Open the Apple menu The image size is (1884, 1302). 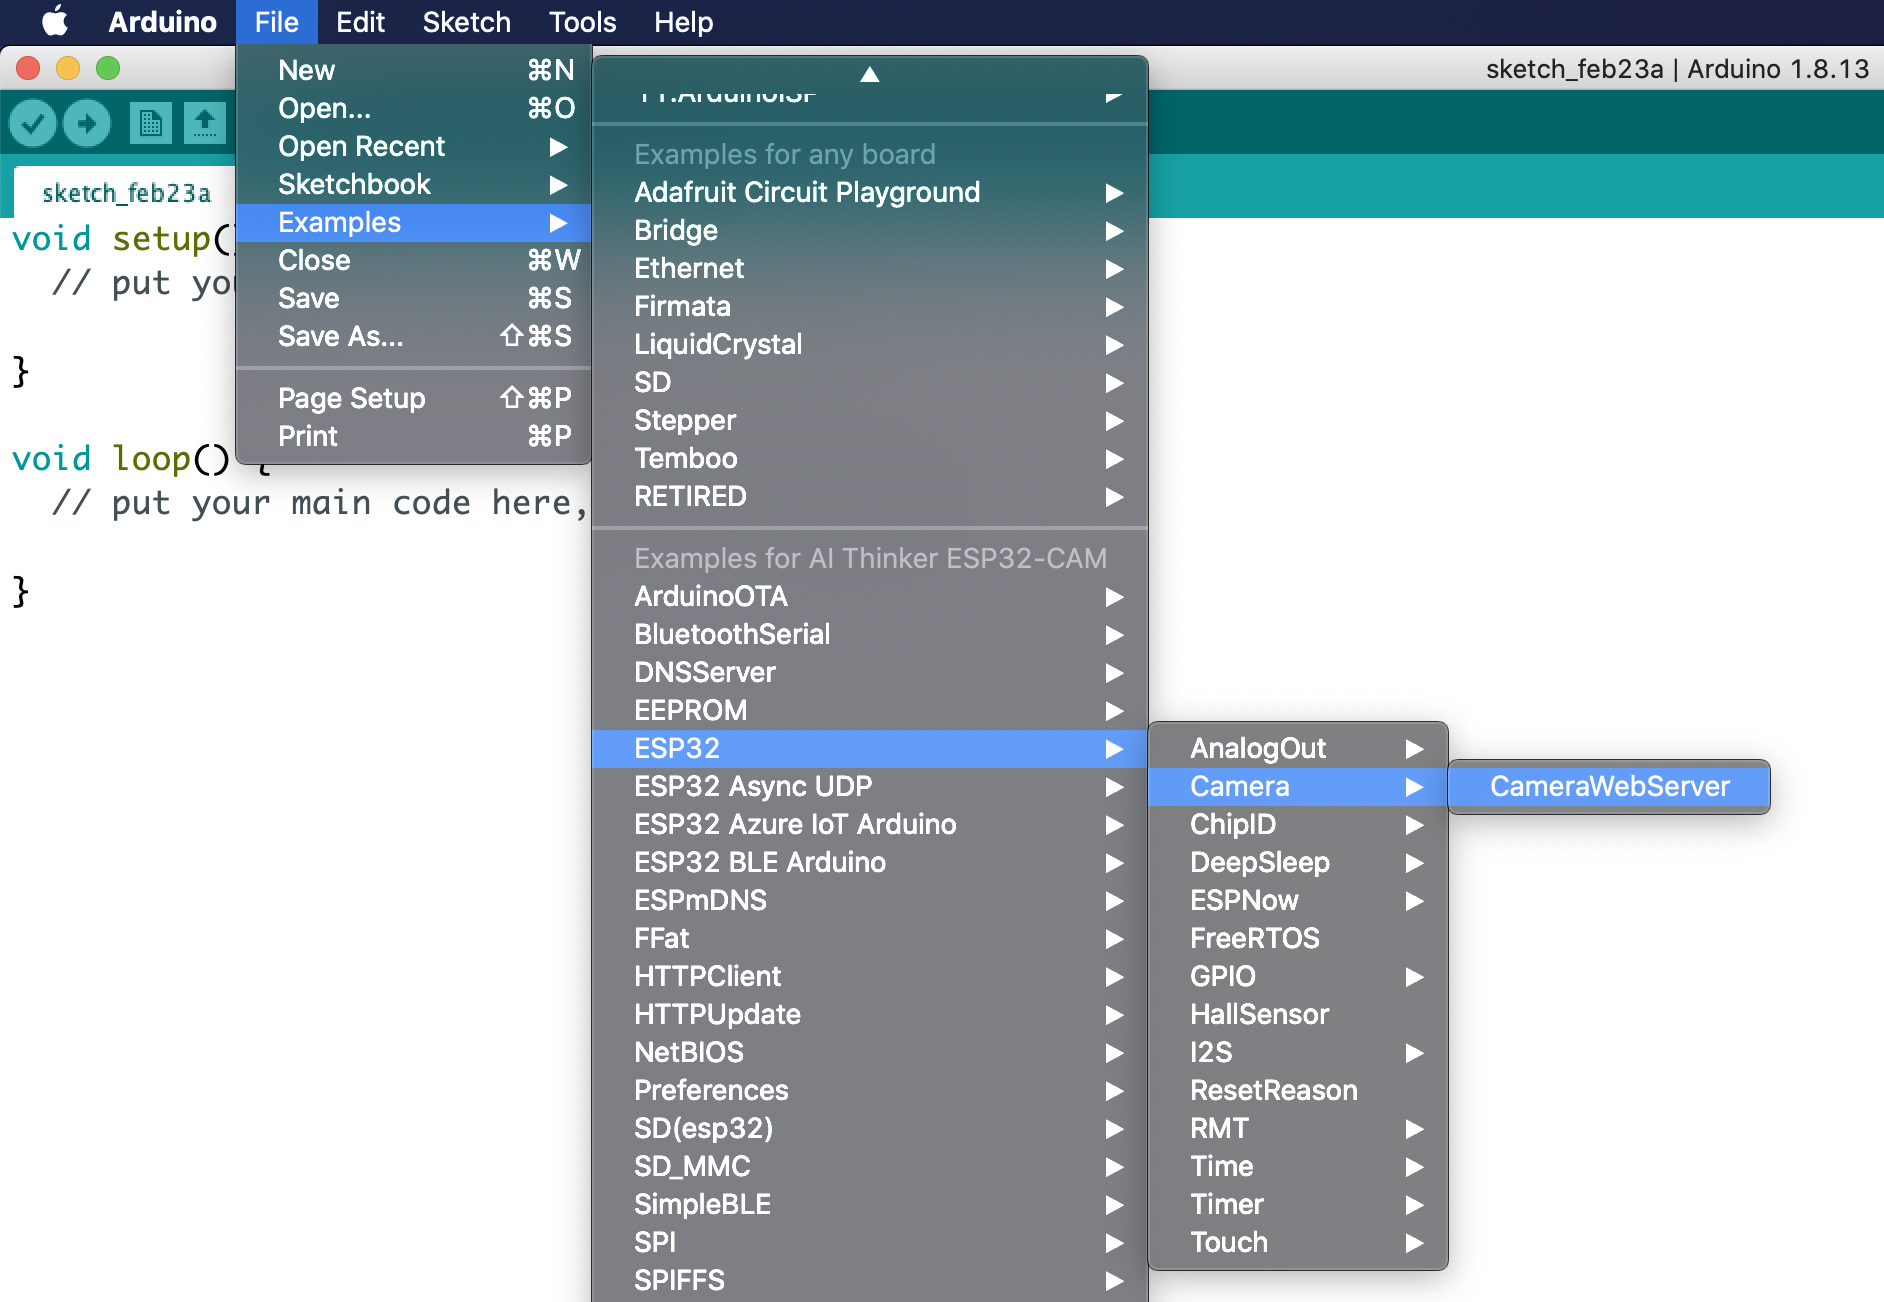[x=55, y=22]
